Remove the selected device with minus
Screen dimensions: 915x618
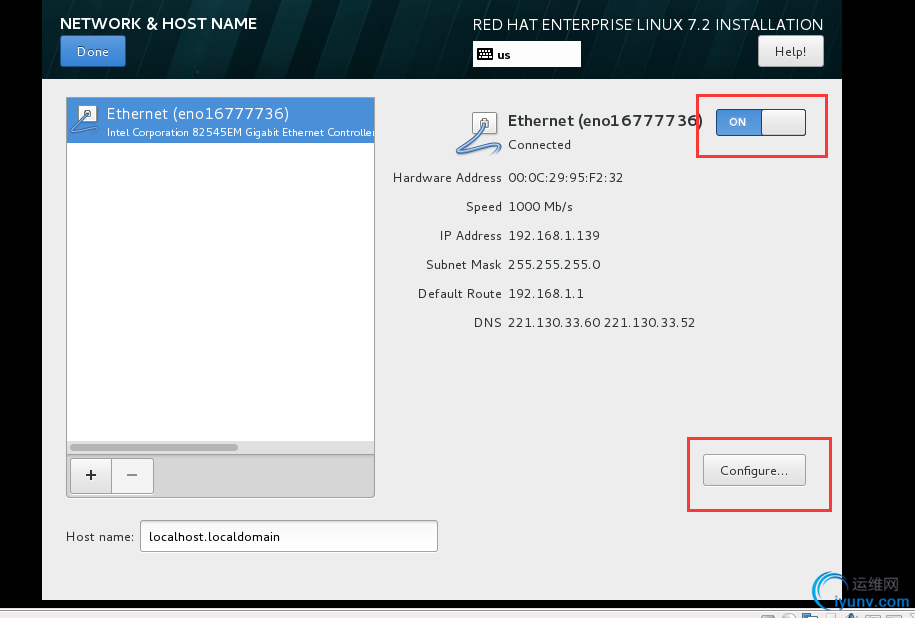point(132,475)
